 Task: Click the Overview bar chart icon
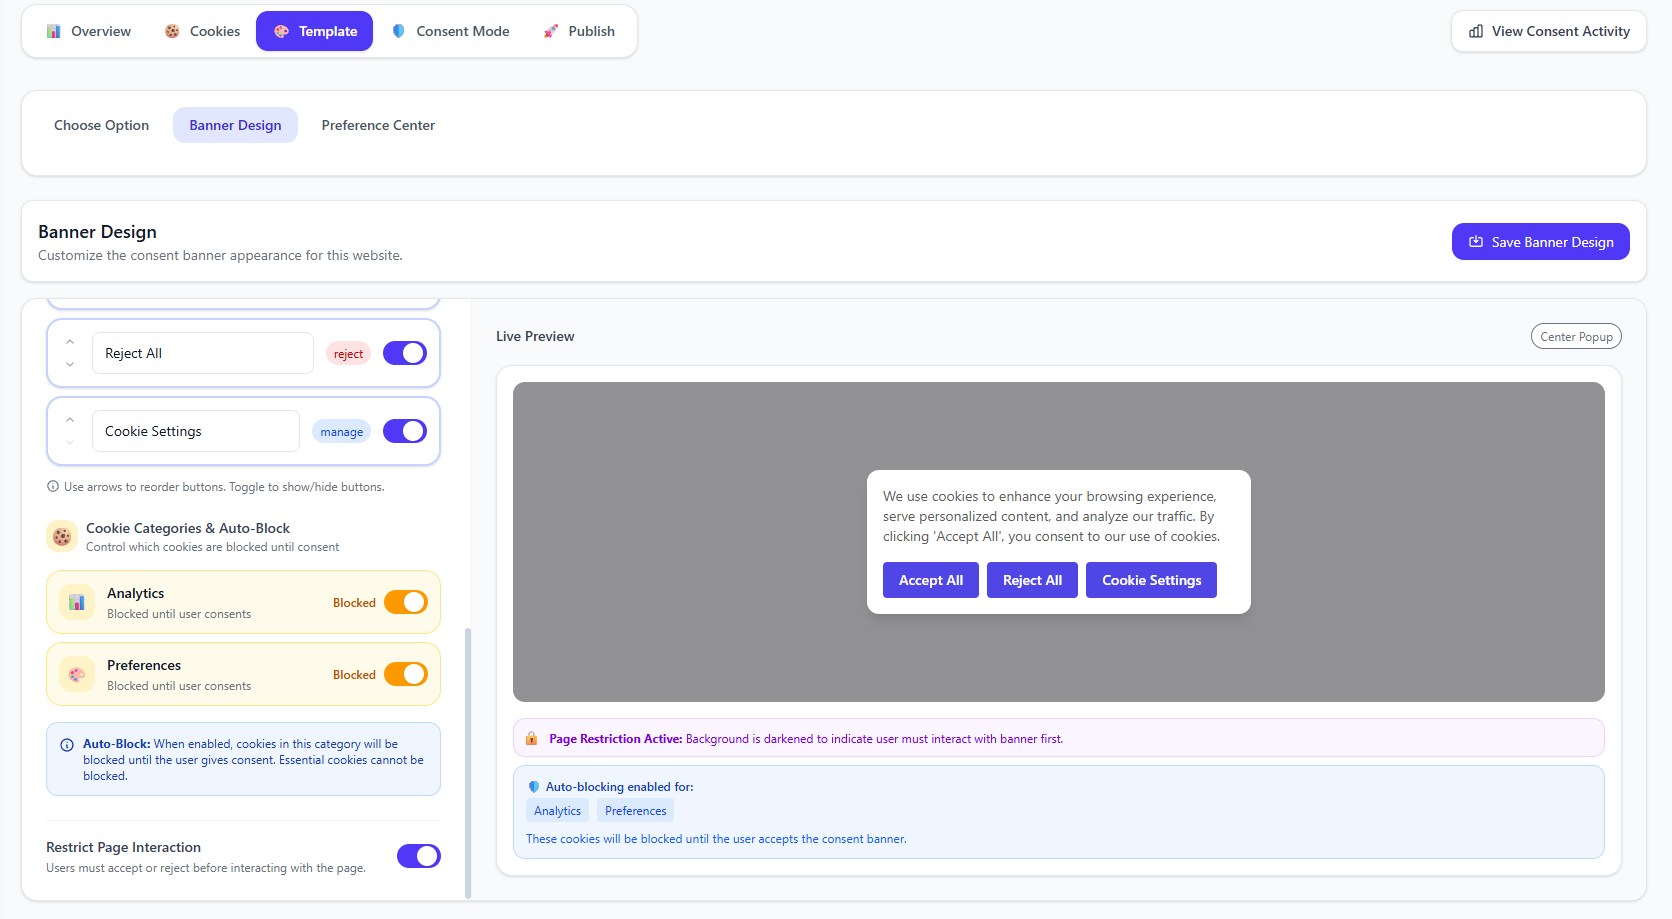[54, 32]
